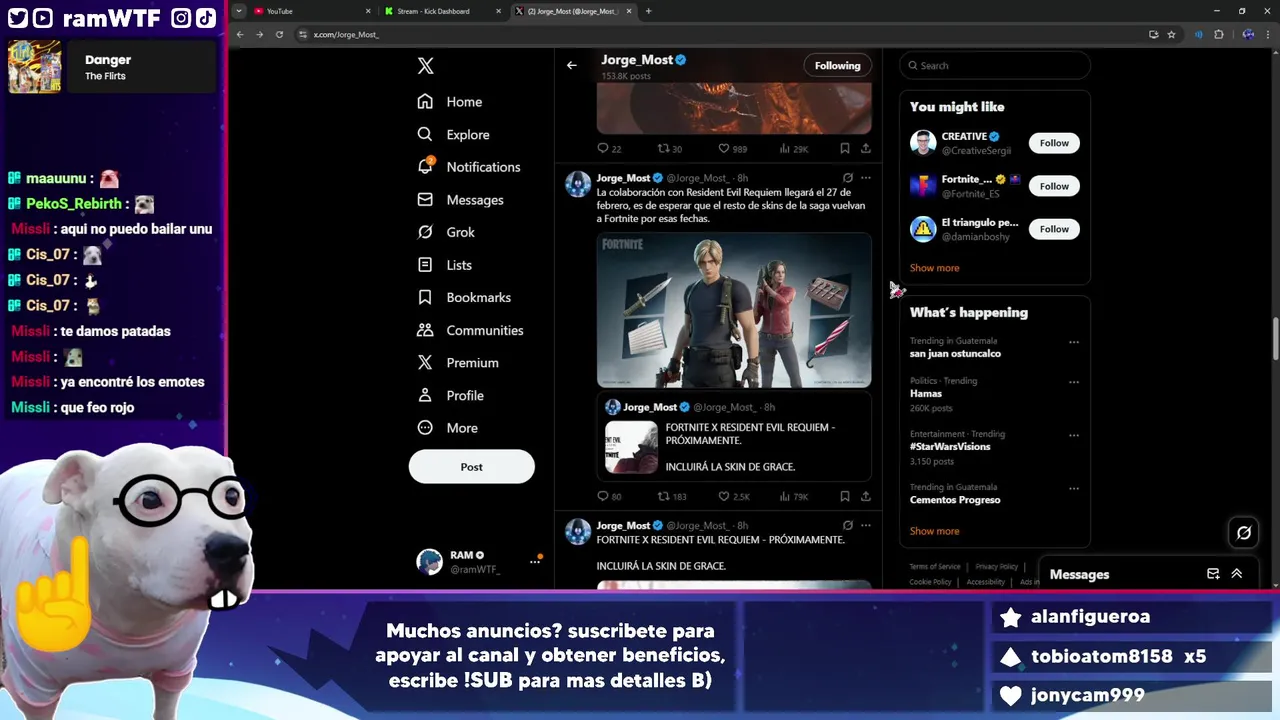Repost the post with 183 reposts
Viewport: 1280px width, 720px height.
tap(672, 497)
